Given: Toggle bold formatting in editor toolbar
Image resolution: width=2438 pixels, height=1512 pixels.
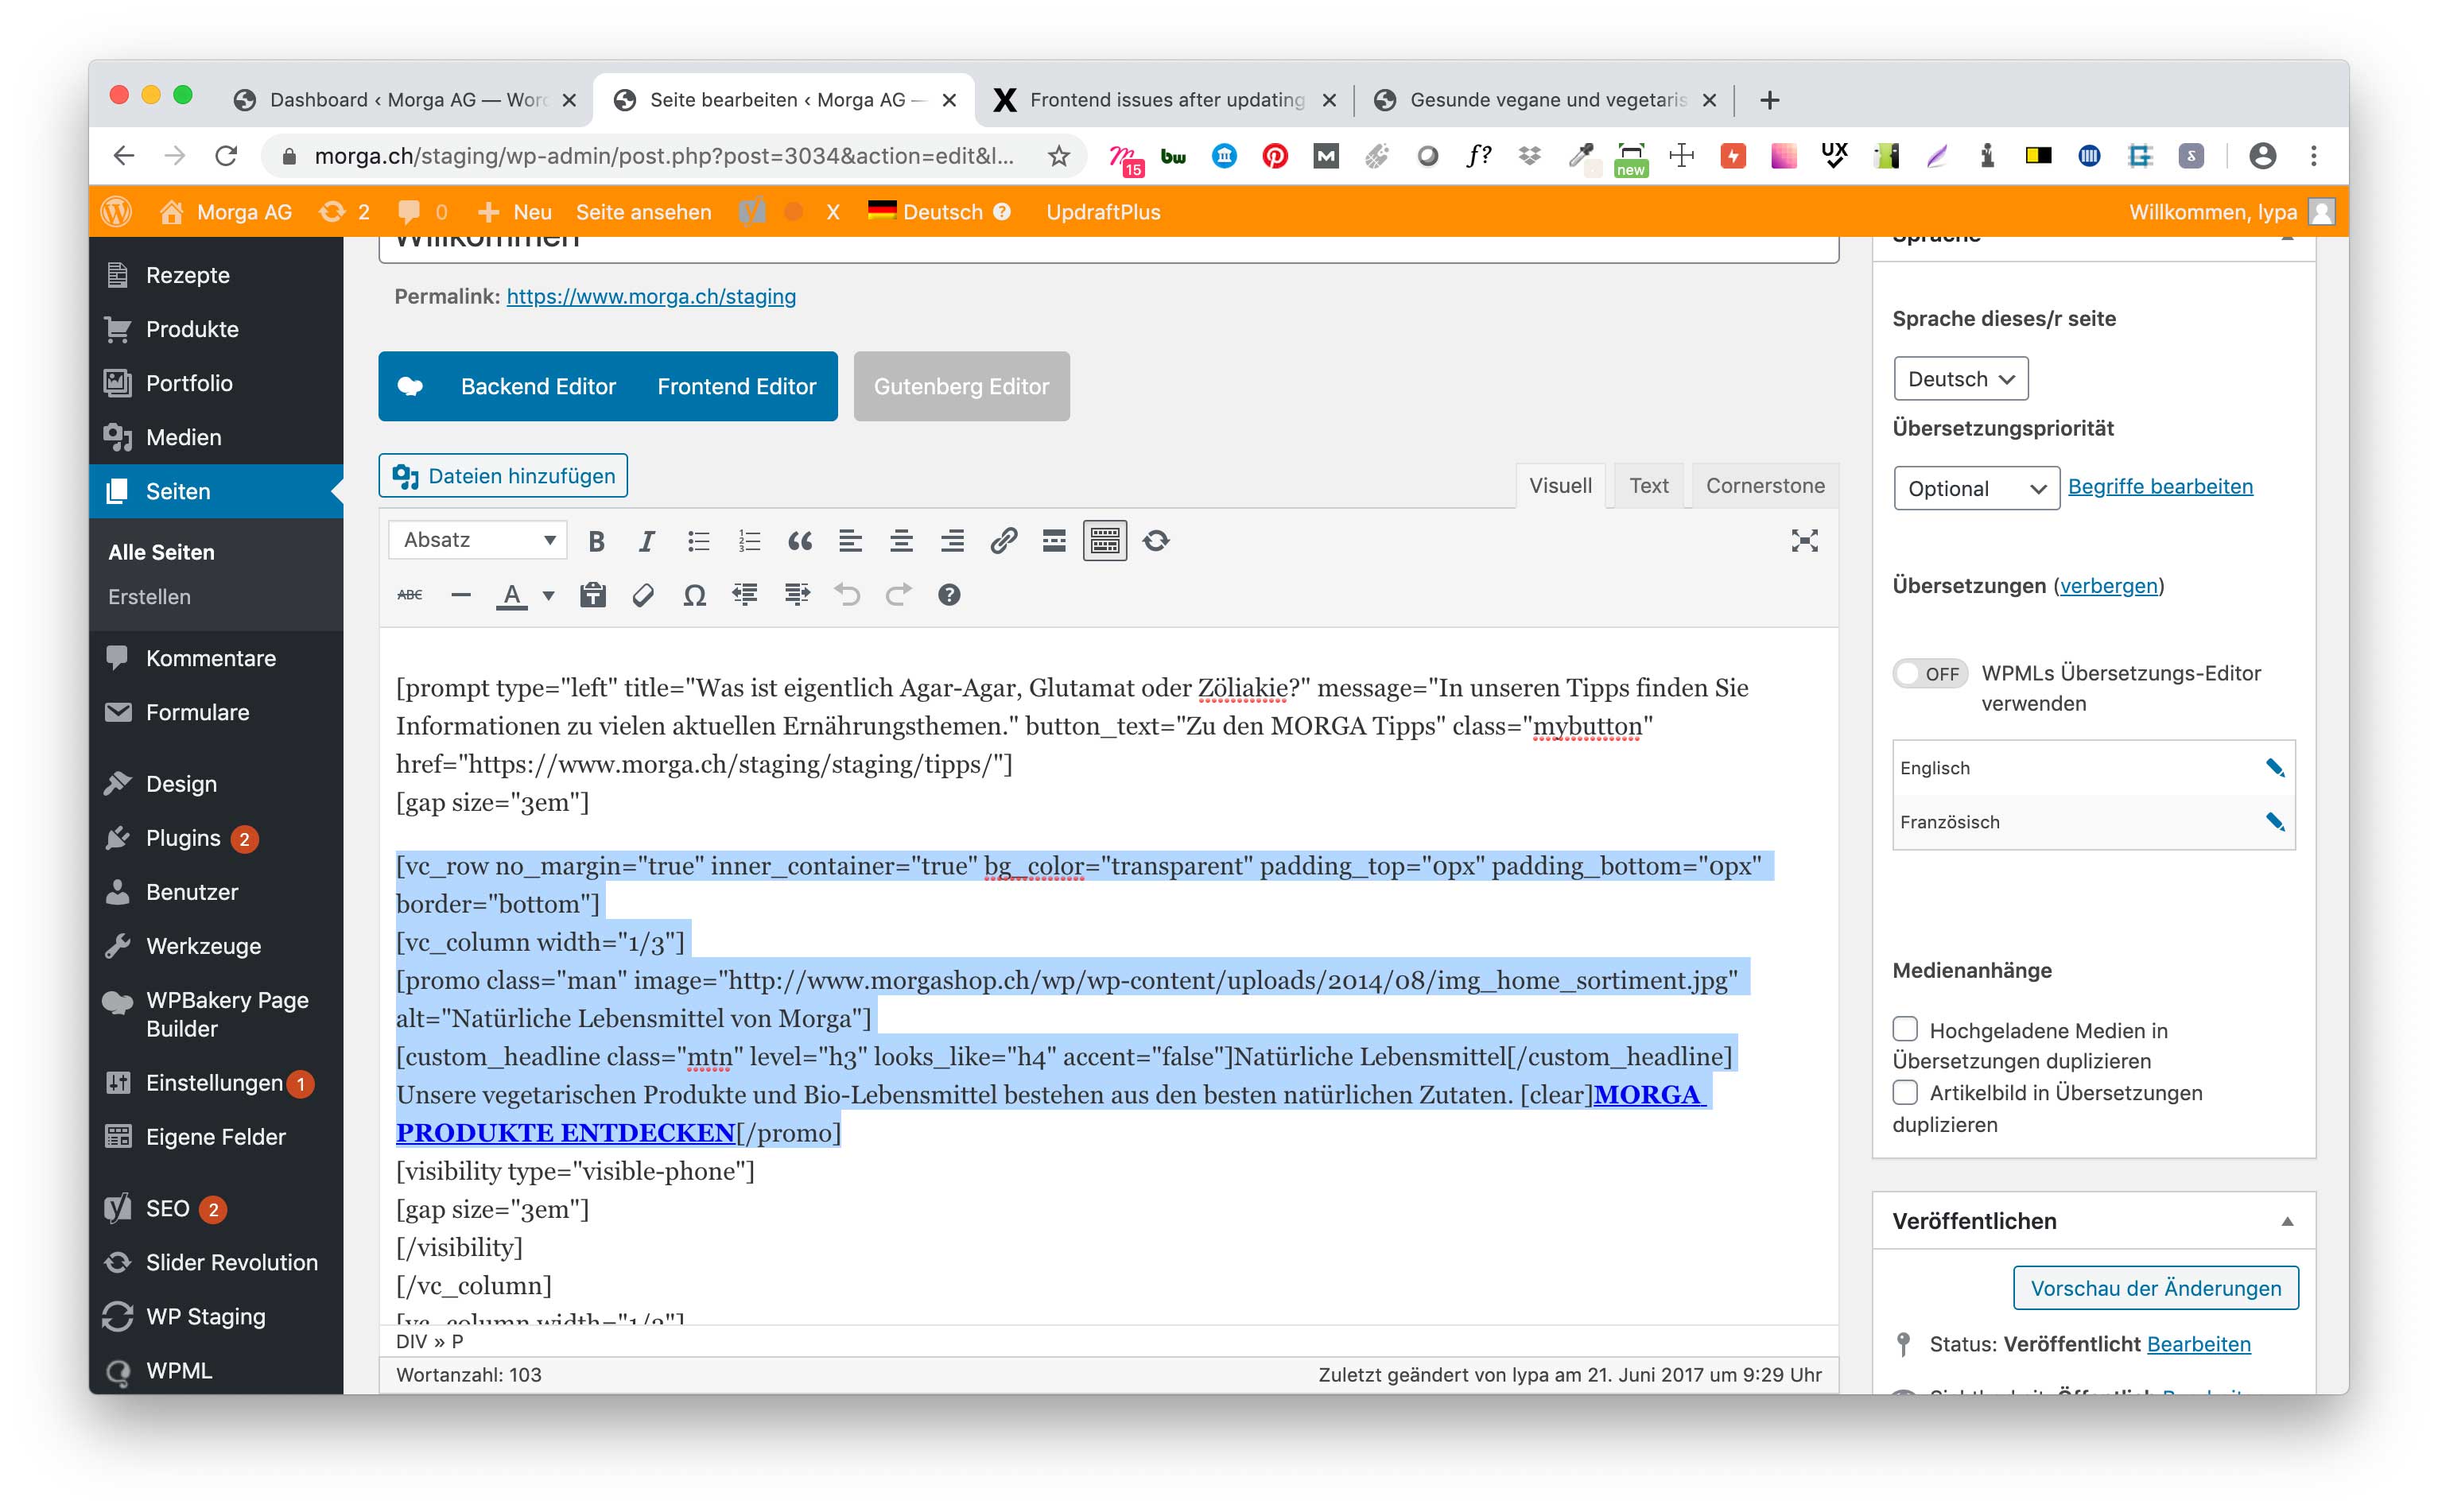Looking at the screenshot, I should (x=596, y=541).
